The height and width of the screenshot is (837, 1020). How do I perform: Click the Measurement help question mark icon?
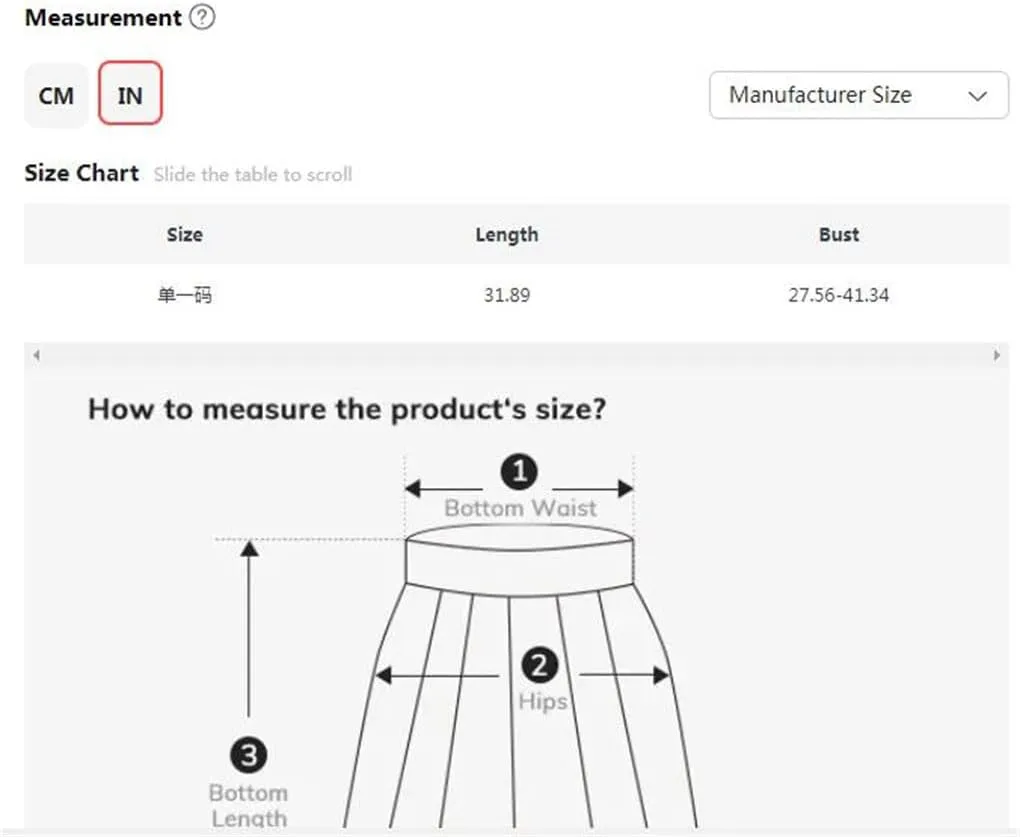pos(202,17)
